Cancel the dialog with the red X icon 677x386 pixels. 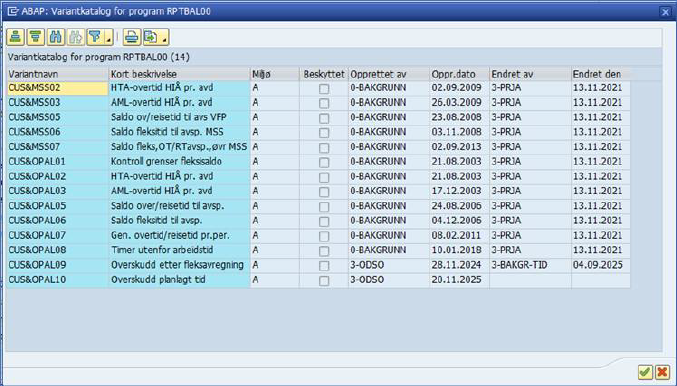[x=662, y=372]
